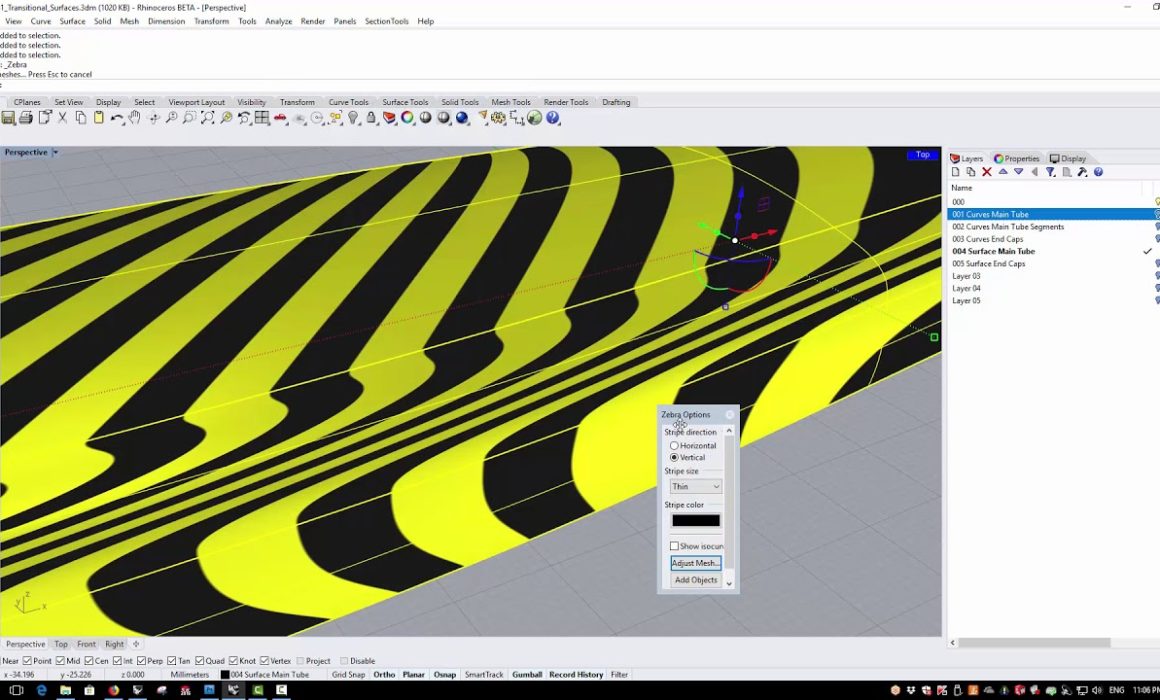
Task: Open Firefox from the Windows taskbar
Action: (113, 690)
